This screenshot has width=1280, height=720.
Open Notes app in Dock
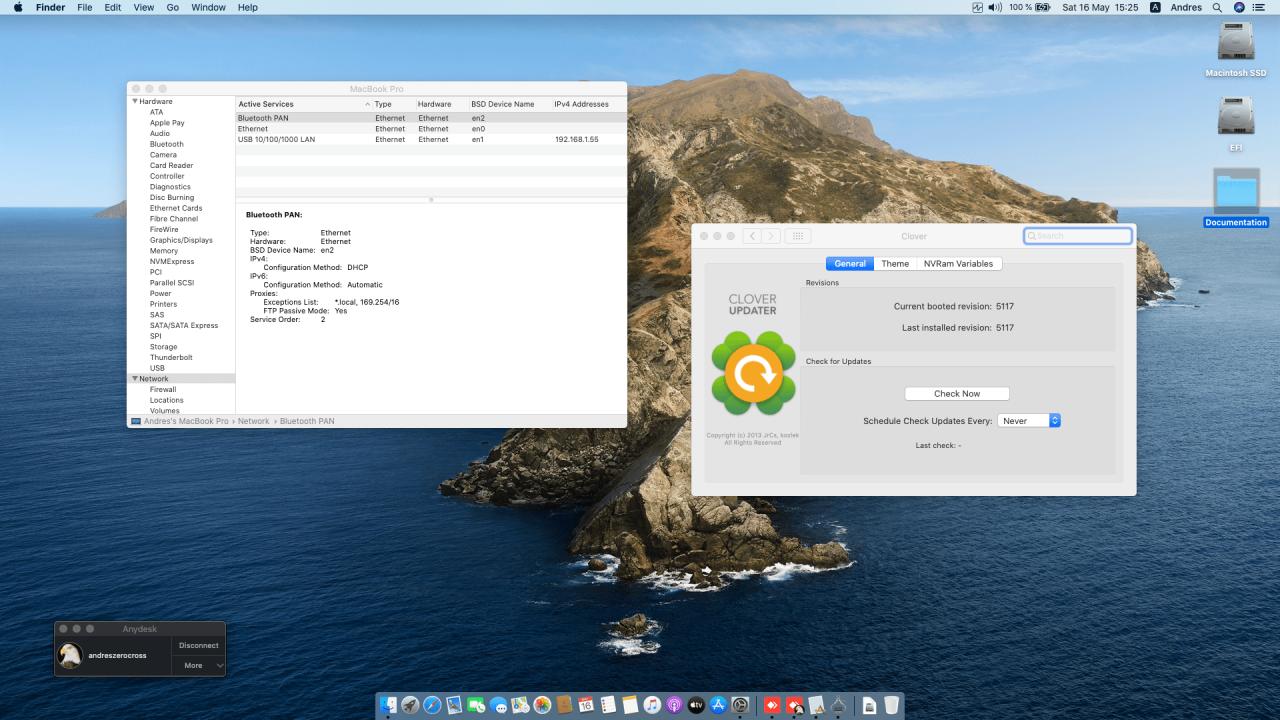point(630,705)
